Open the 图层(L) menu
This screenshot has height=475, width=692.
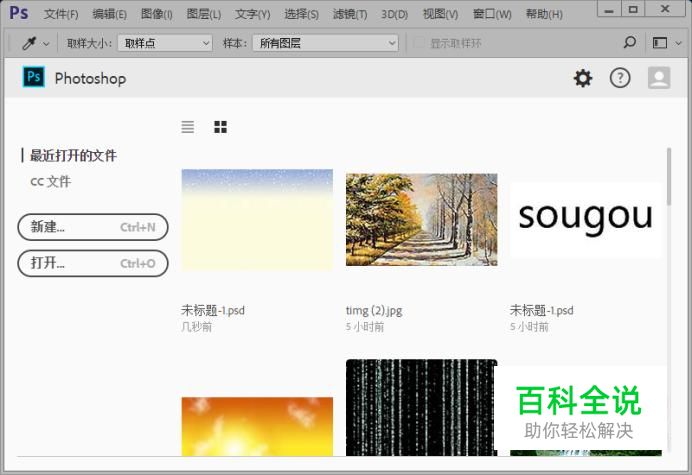203,15
